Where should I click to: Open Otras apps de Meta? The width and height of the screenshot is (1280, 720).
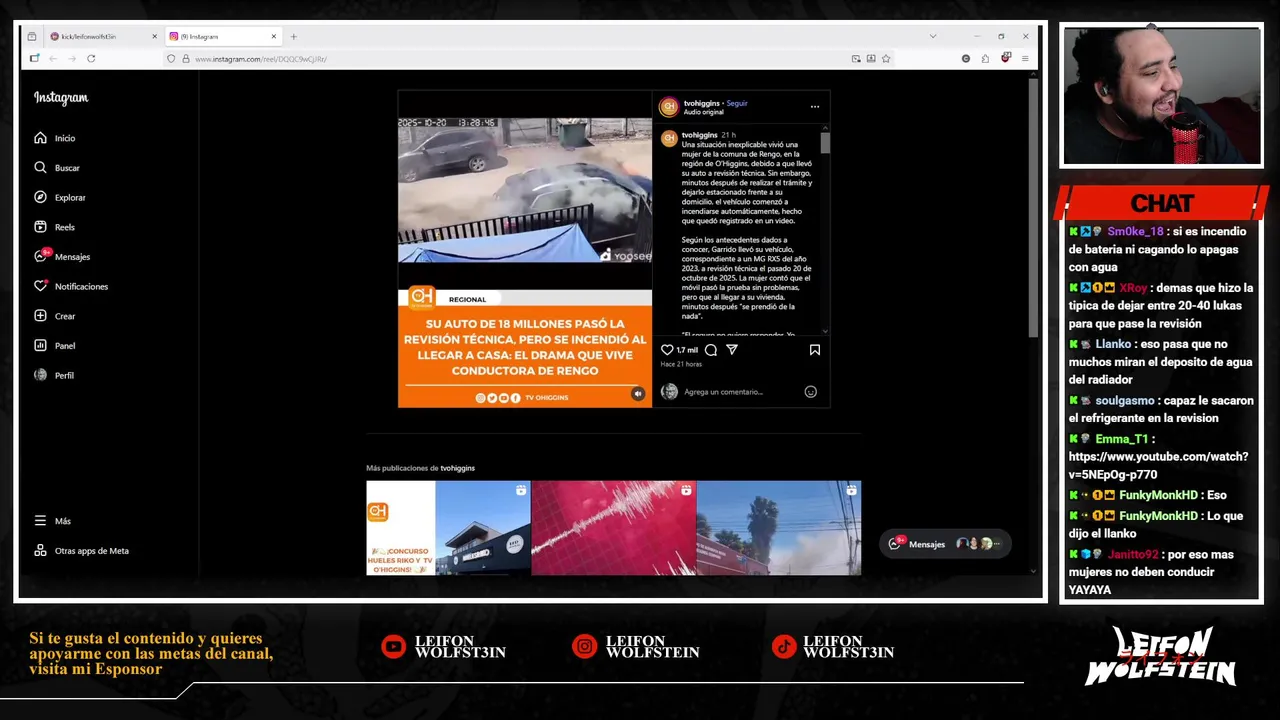click(82, 551)
